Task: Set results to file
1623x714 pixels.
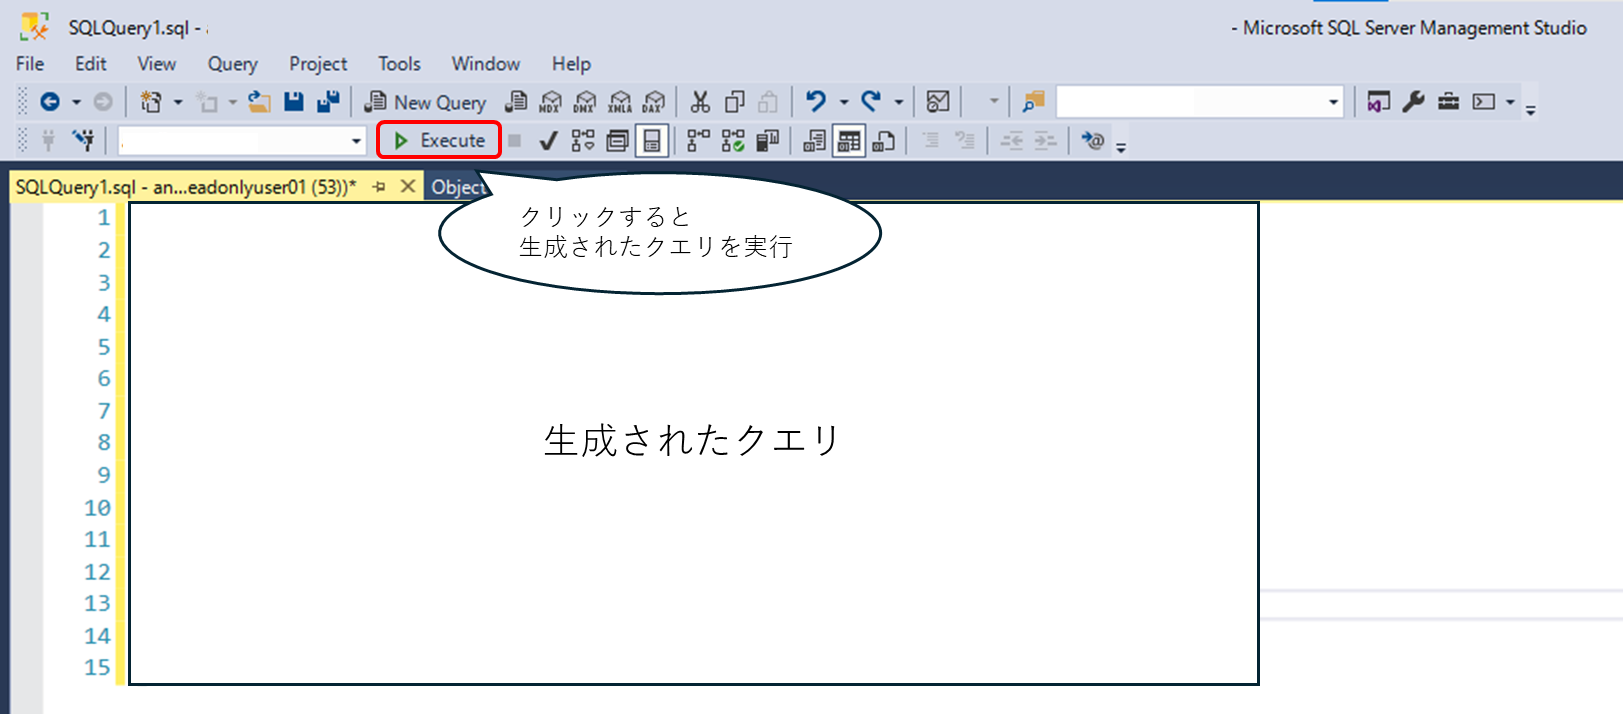Action: pyautogui.click(x=884, y=141)
